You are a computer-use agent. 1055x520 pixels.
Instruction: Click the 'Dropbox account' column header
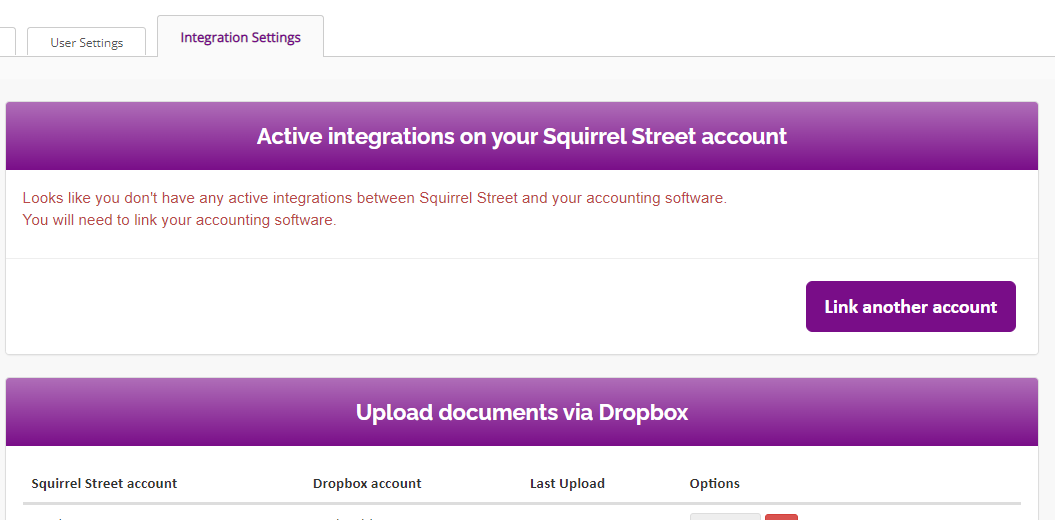[367, 484]
